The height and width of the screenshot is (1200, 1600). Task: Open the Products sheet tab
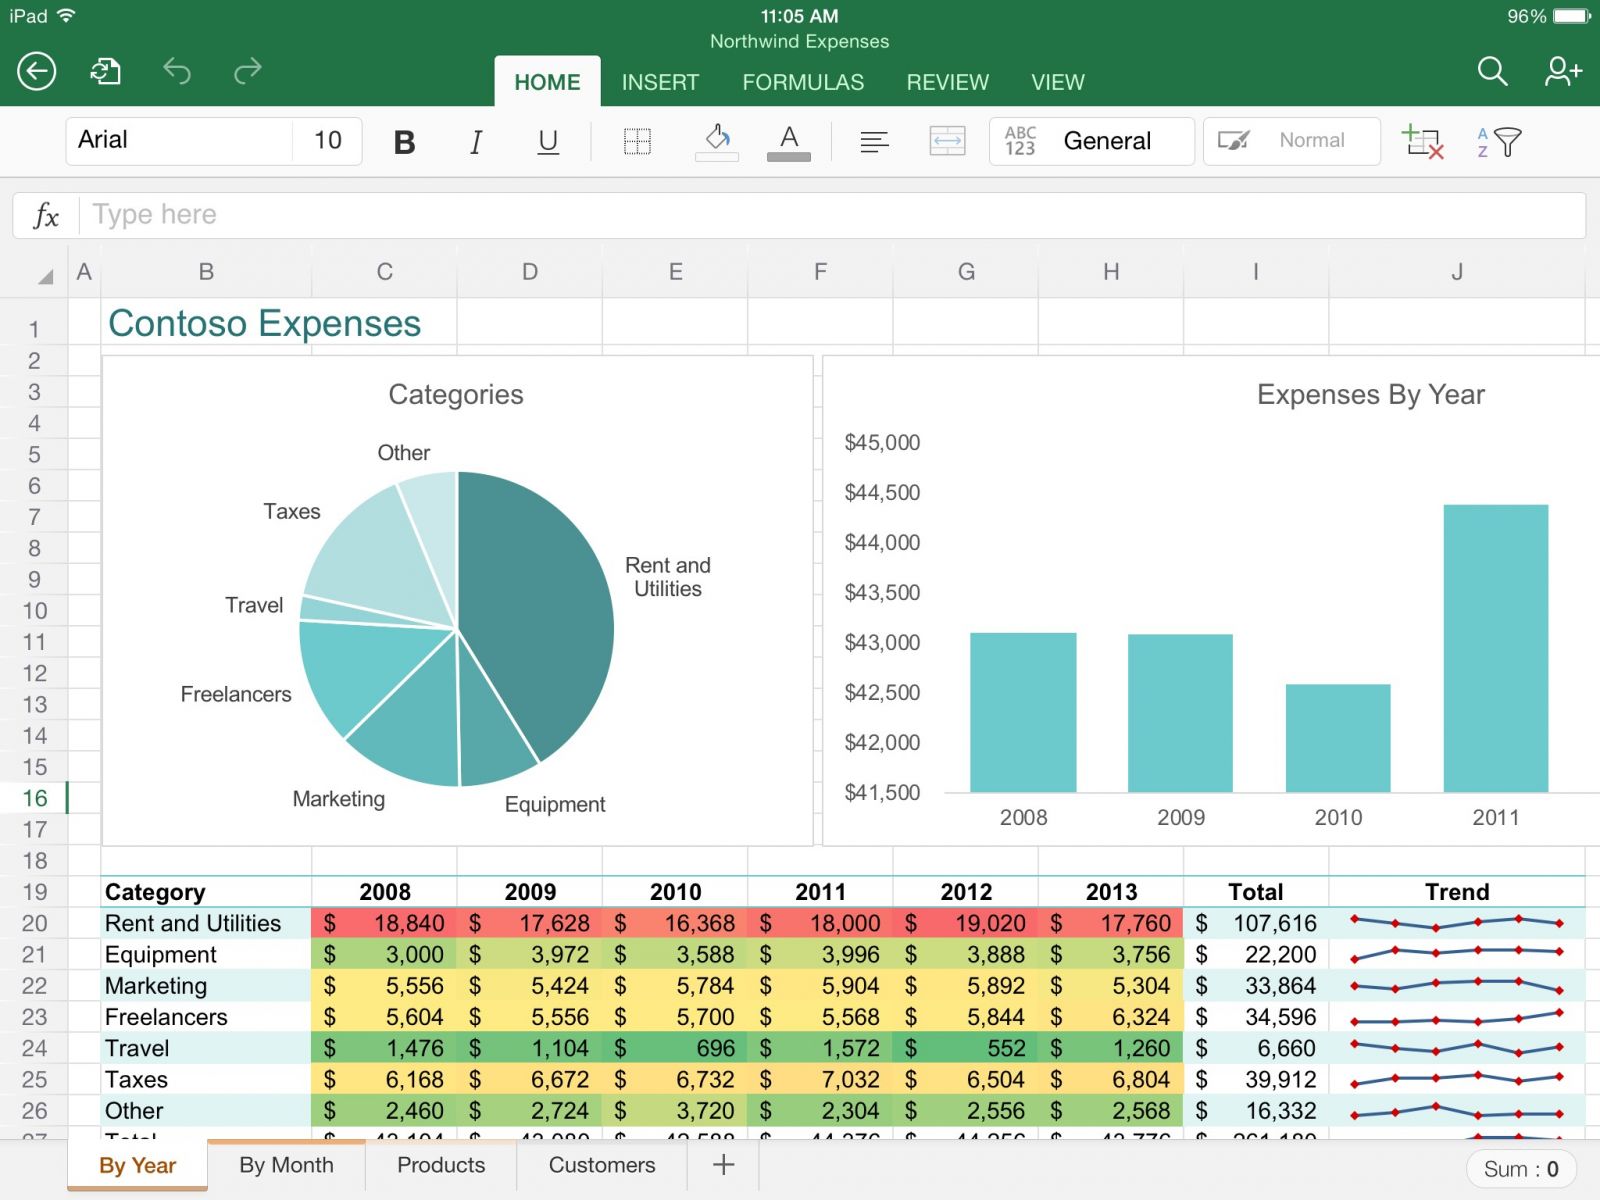(441, 1165)
